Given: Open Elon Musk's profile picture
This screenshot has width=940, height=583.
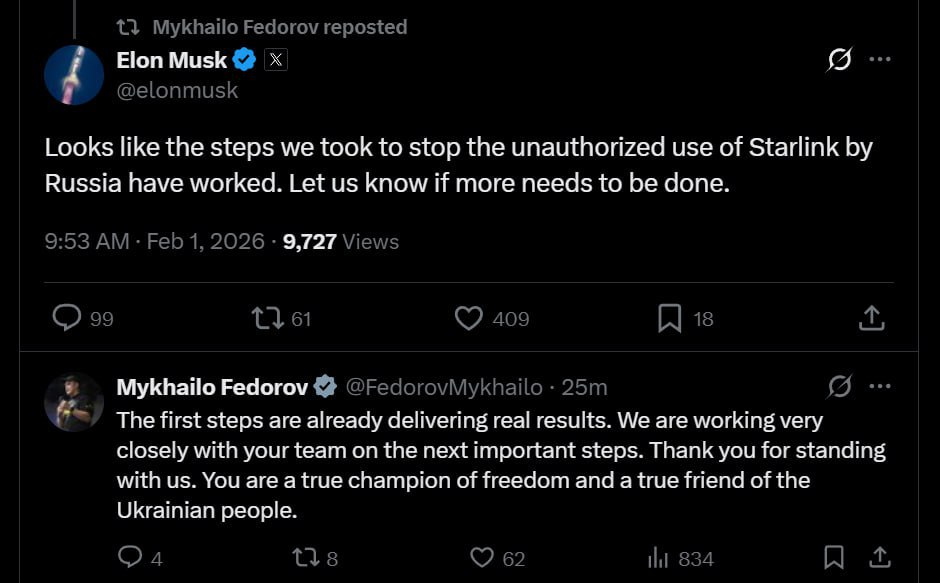Looking at the screenshot, I should coord(74,75).
